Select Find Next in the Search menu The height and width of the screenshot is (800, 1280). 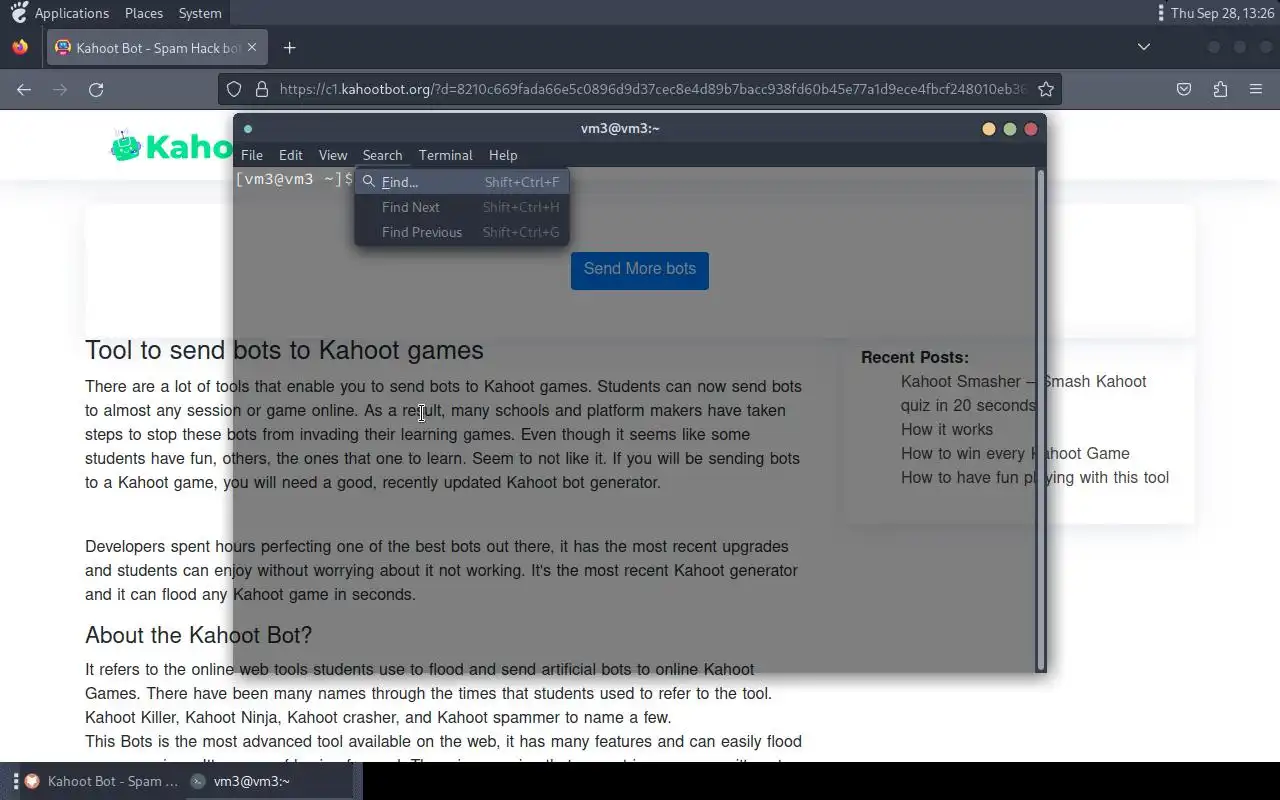point(462,207)
